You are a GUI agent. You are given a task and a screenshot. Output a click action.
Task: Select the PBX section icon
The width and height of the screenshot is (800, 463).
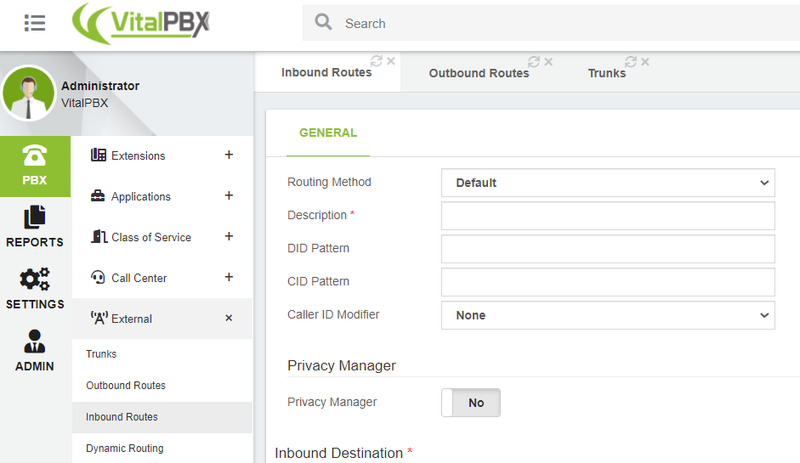pos(35,155)
